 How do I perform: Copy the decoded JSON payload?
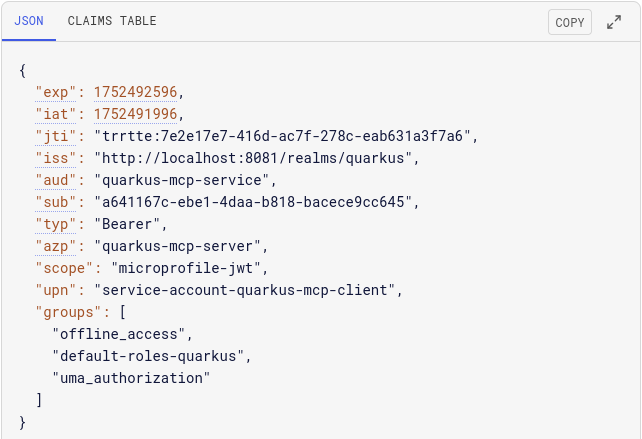570,22
